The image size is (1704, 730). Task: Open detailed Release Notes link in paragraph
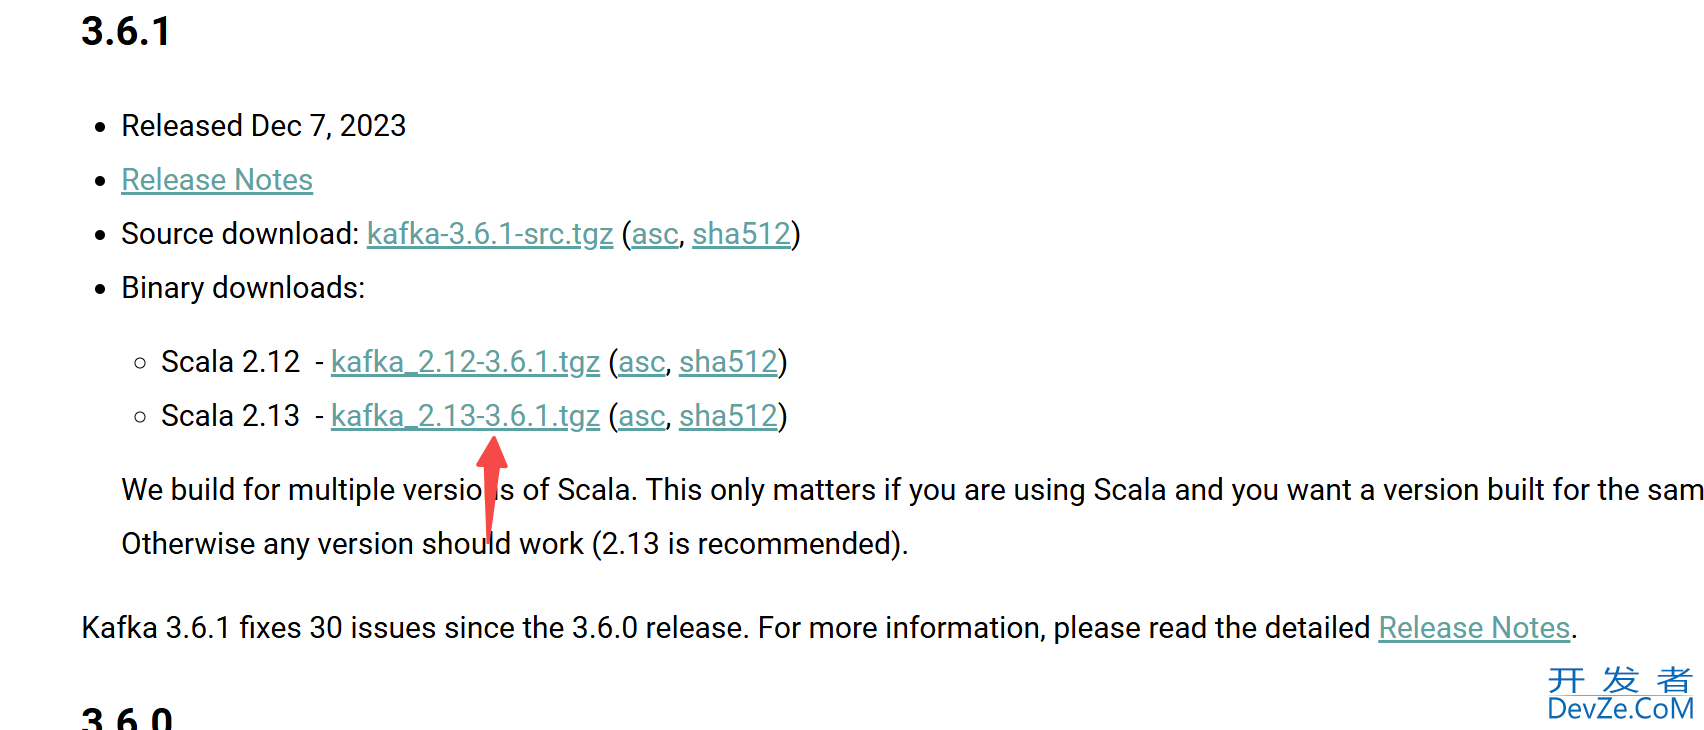click(1474, 628)
